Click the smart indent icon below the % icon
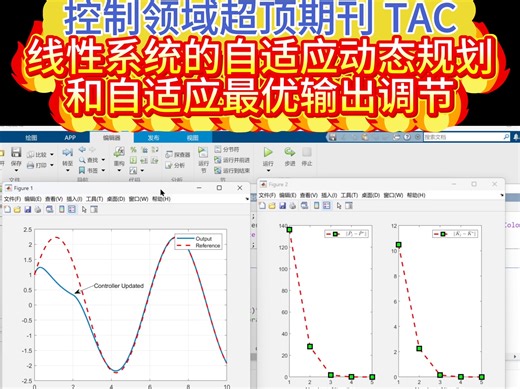The width and height of the screenshot is (520, 389). pos(133,160)
